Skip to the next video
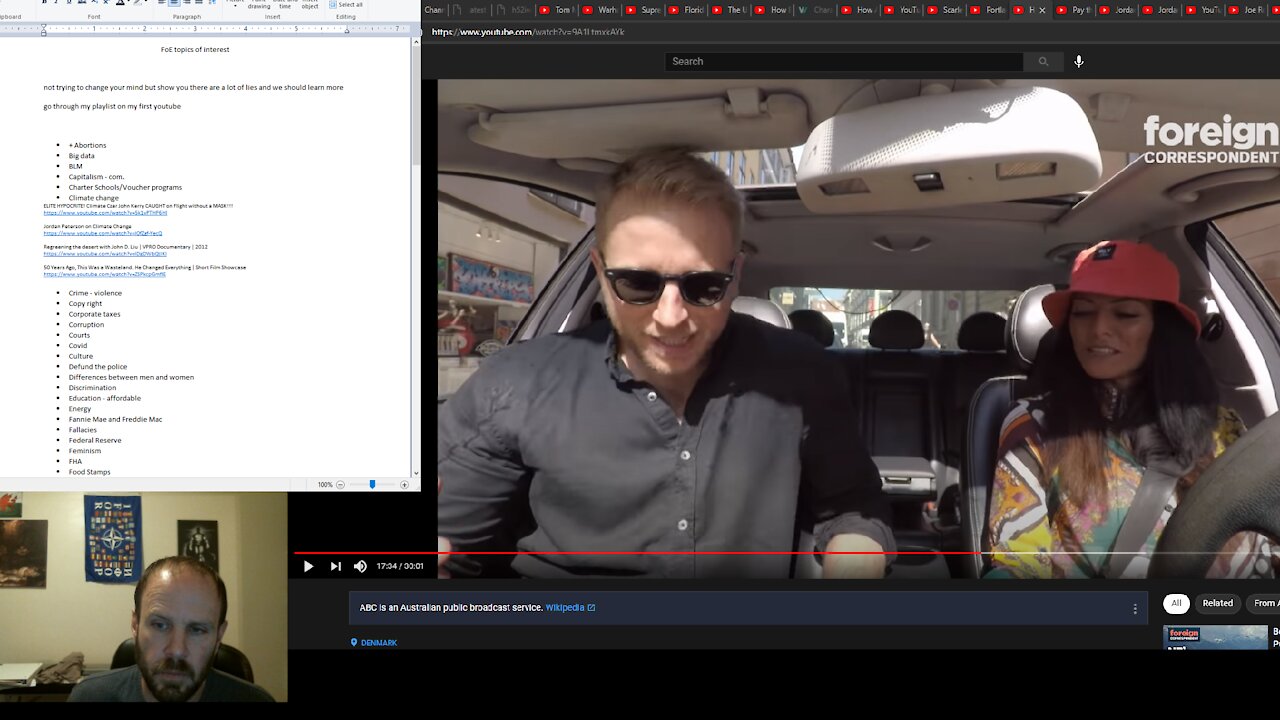This screenshot has height=720, width=1280. (335, 566)
